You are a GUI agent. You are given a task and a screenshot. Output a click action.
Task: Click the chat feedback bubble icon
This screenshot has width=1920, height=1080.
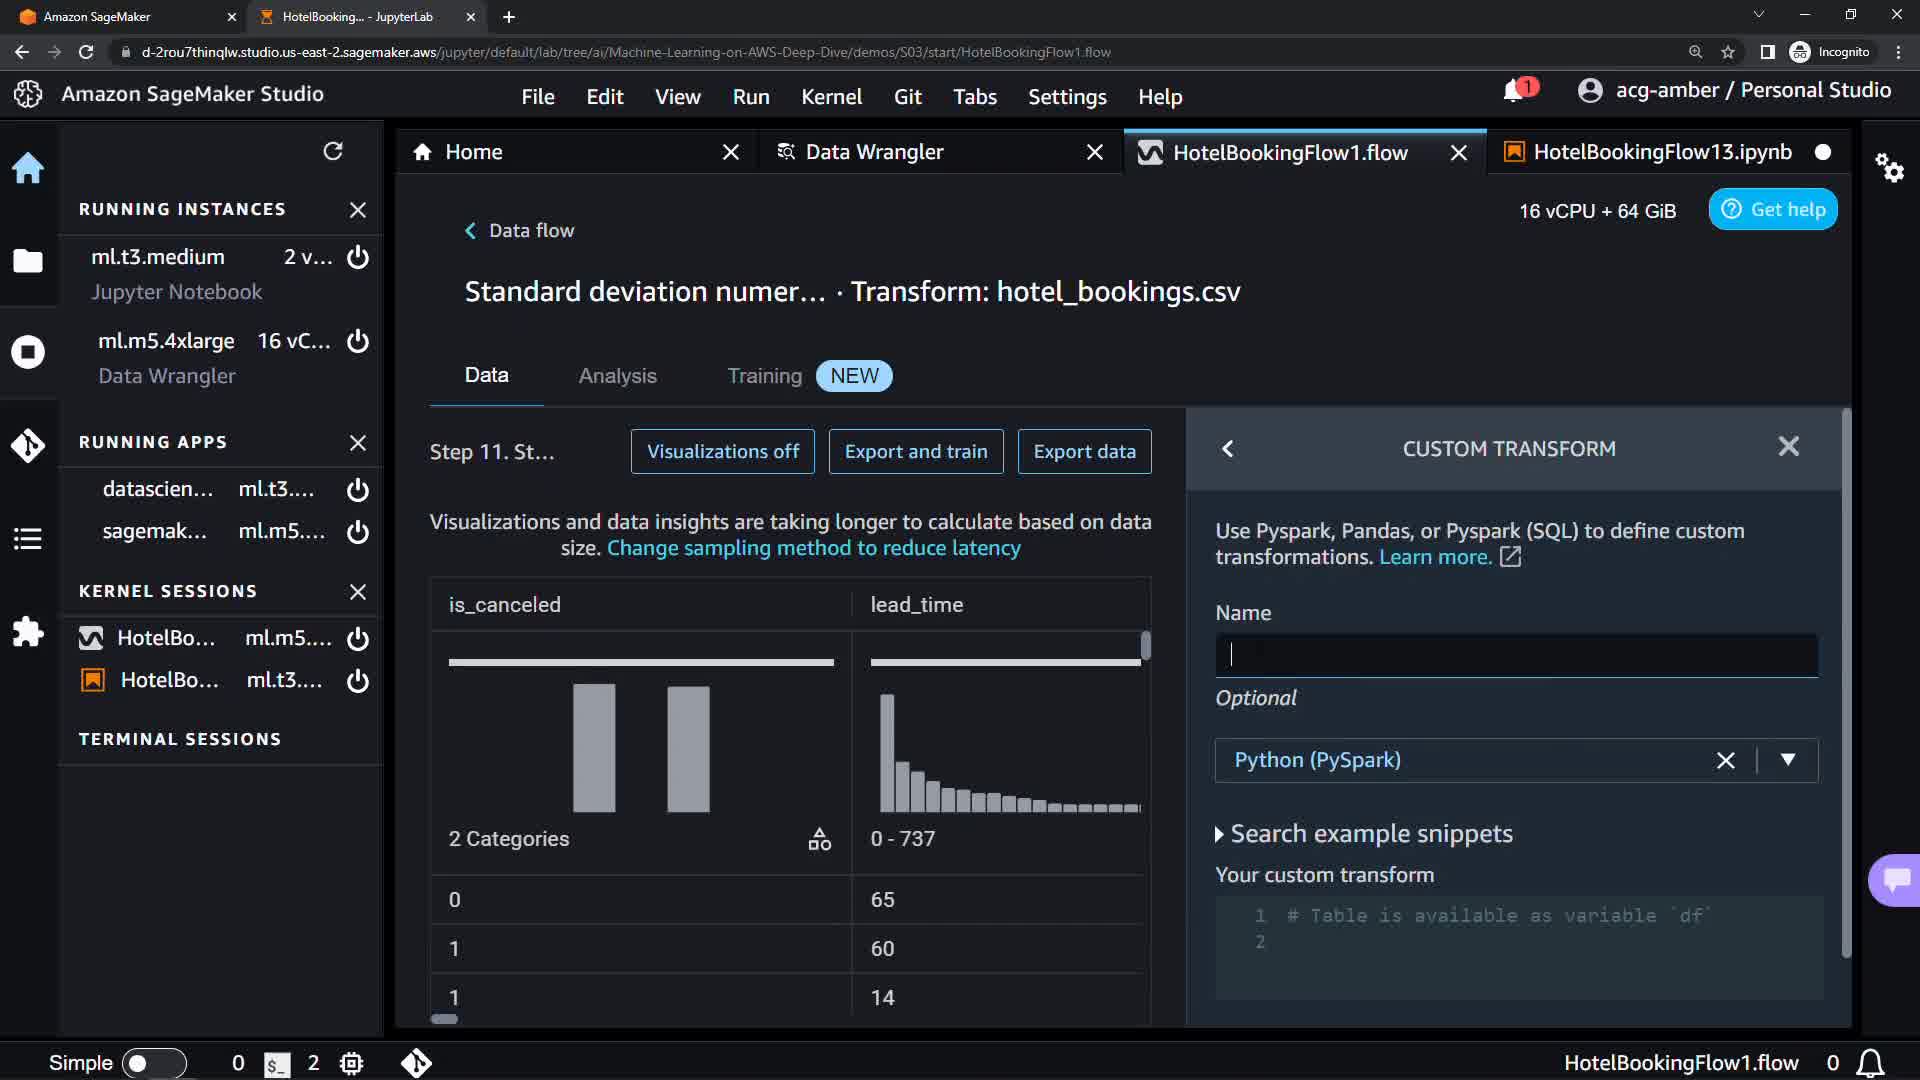(x=1895, y=880)
